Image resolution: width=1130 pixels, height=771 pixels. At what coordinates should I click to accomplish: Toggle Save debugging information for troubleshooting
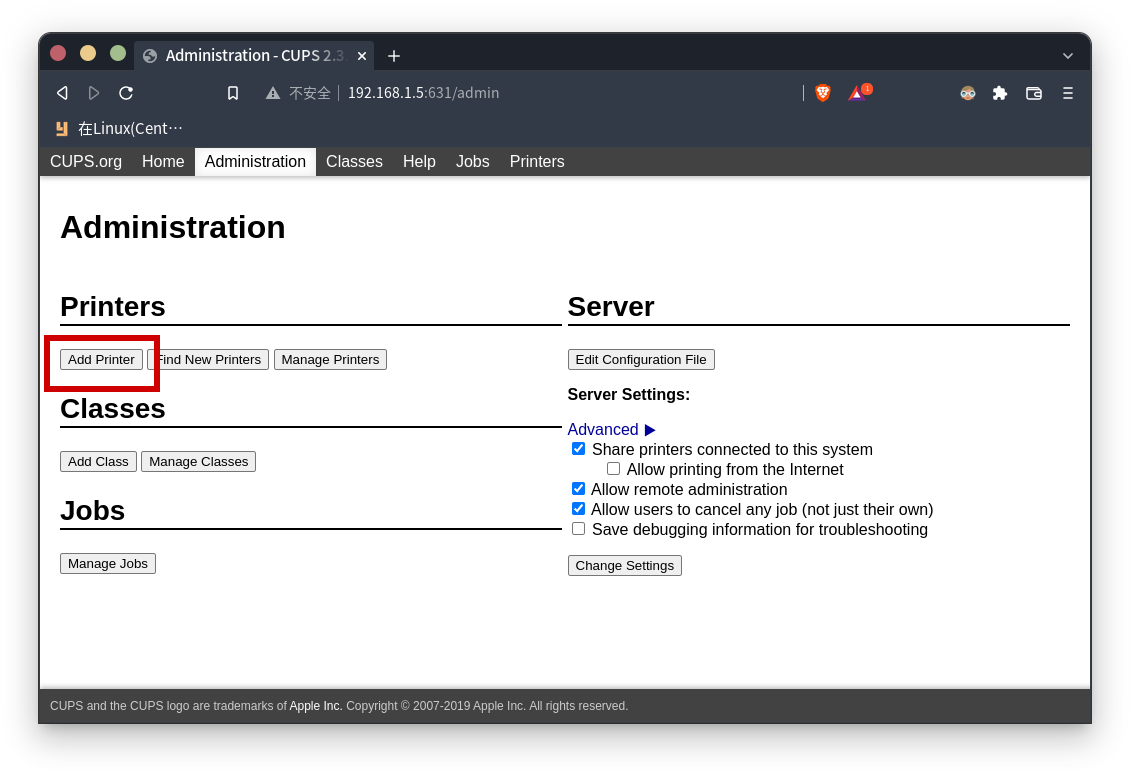pos(578,529)
